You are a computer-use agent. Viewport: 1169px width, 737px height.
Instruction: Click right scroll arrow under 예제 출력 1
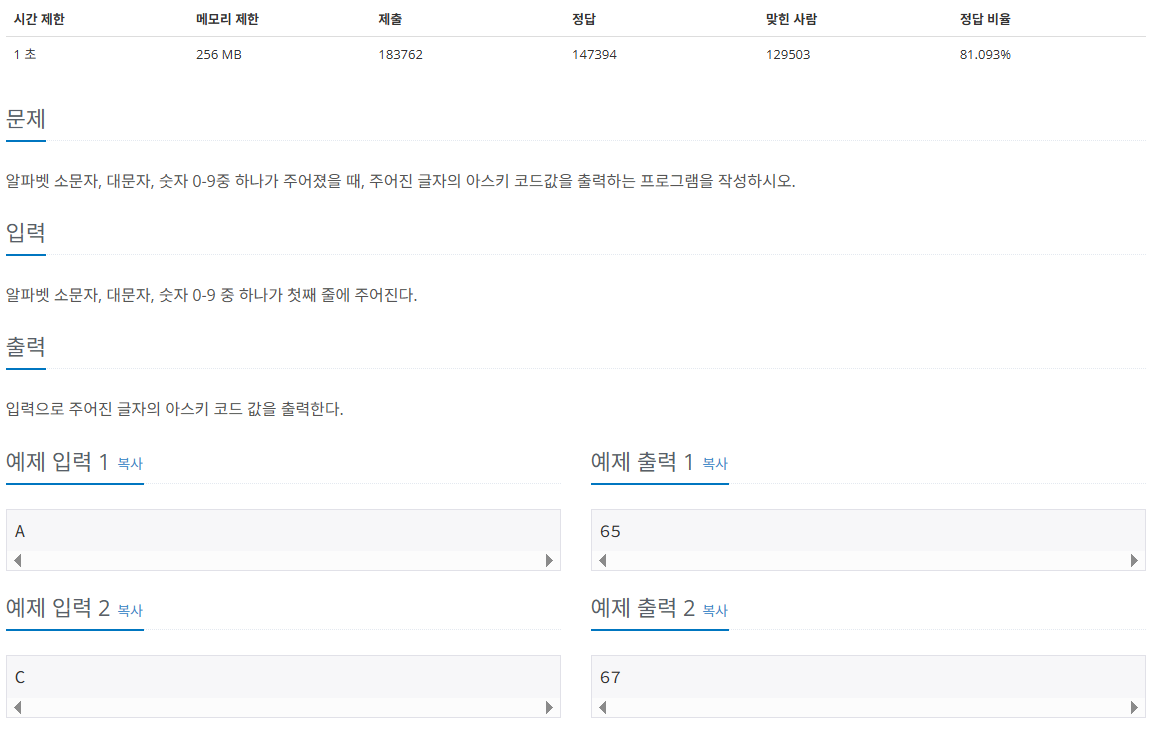pos(1134,560)
